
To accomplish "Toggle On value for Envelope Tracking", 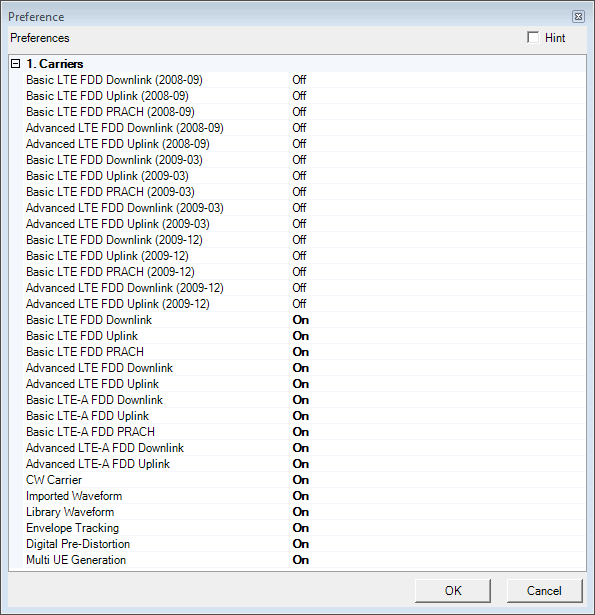I will [x=301, y=528].
